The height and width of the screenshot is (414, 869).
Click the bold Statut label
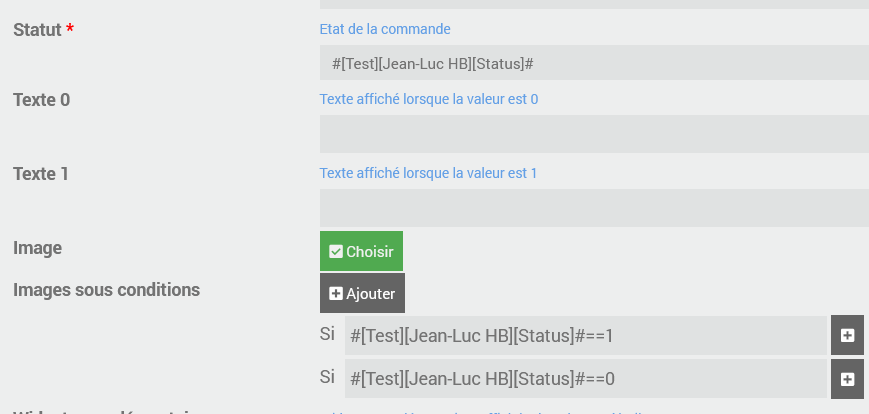click(37, 30)
